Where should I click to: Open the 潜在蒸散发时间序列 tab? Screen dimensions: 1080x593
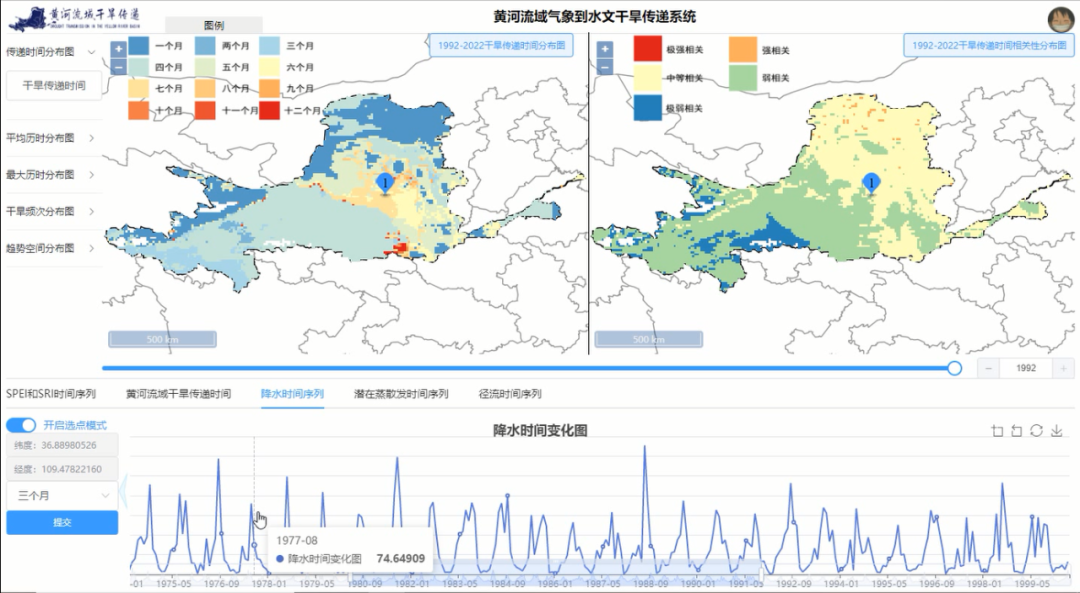click(401, 394)
